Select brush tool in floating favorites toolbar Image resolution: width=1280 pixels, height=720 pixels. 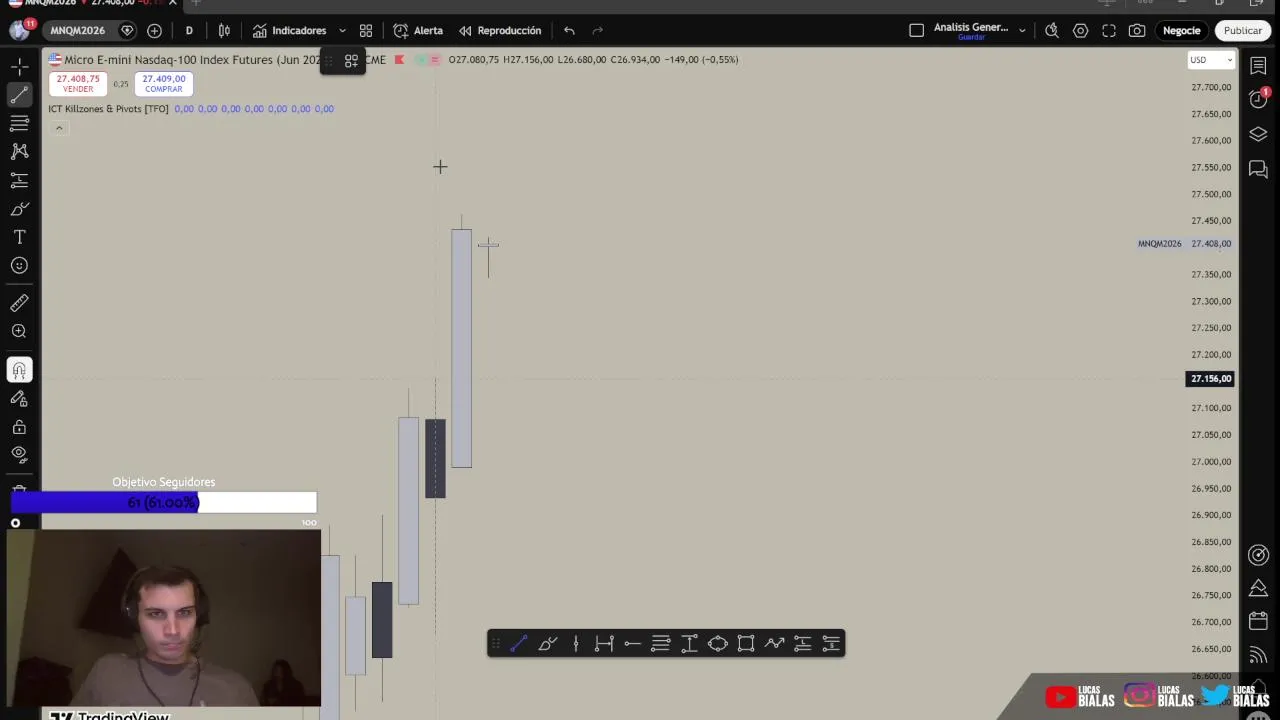pyautogui.click(x=547, y=644)
